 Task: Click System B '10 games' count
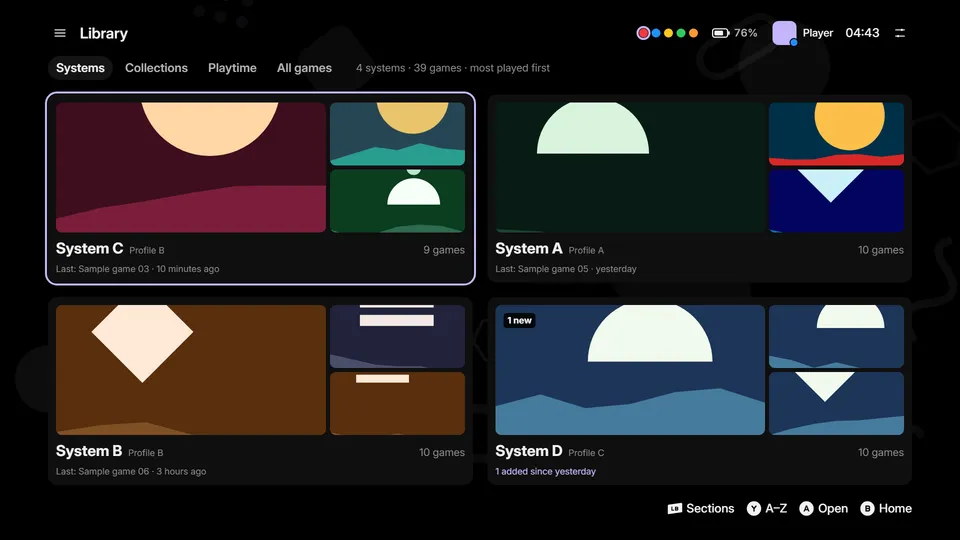click(442, 452)
